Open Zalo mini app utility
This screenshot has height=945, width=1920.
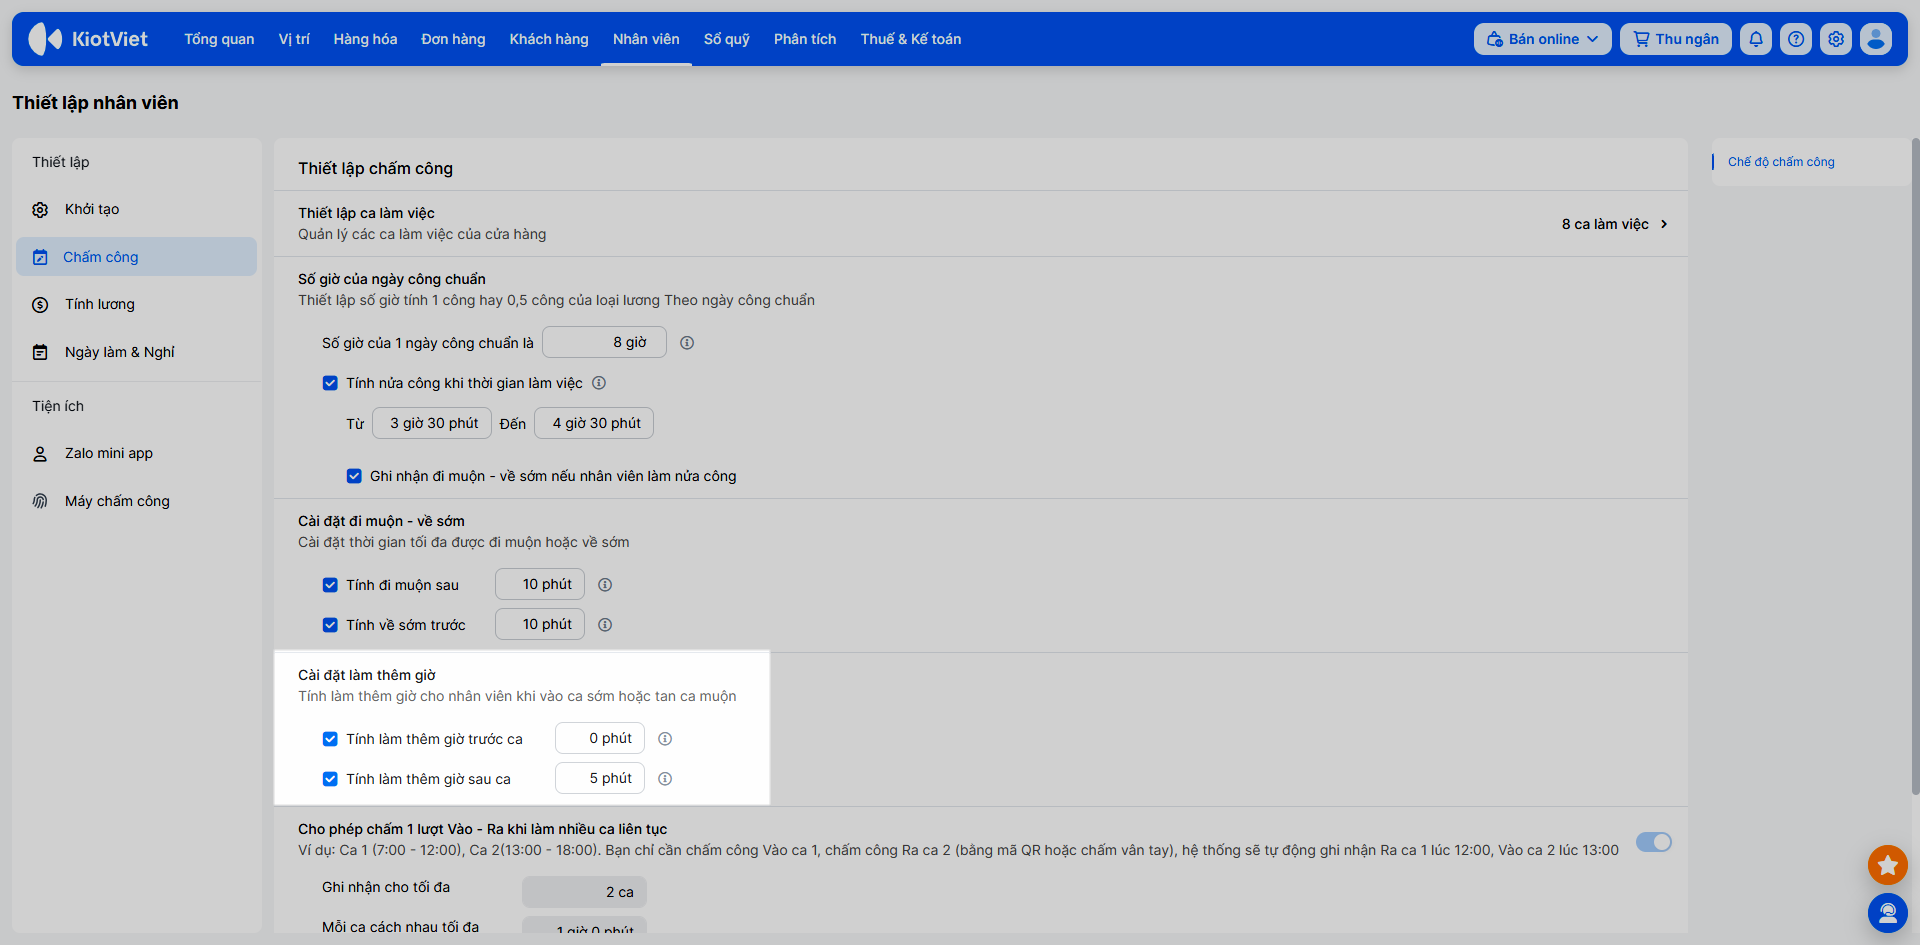click(x=136, y=454)
